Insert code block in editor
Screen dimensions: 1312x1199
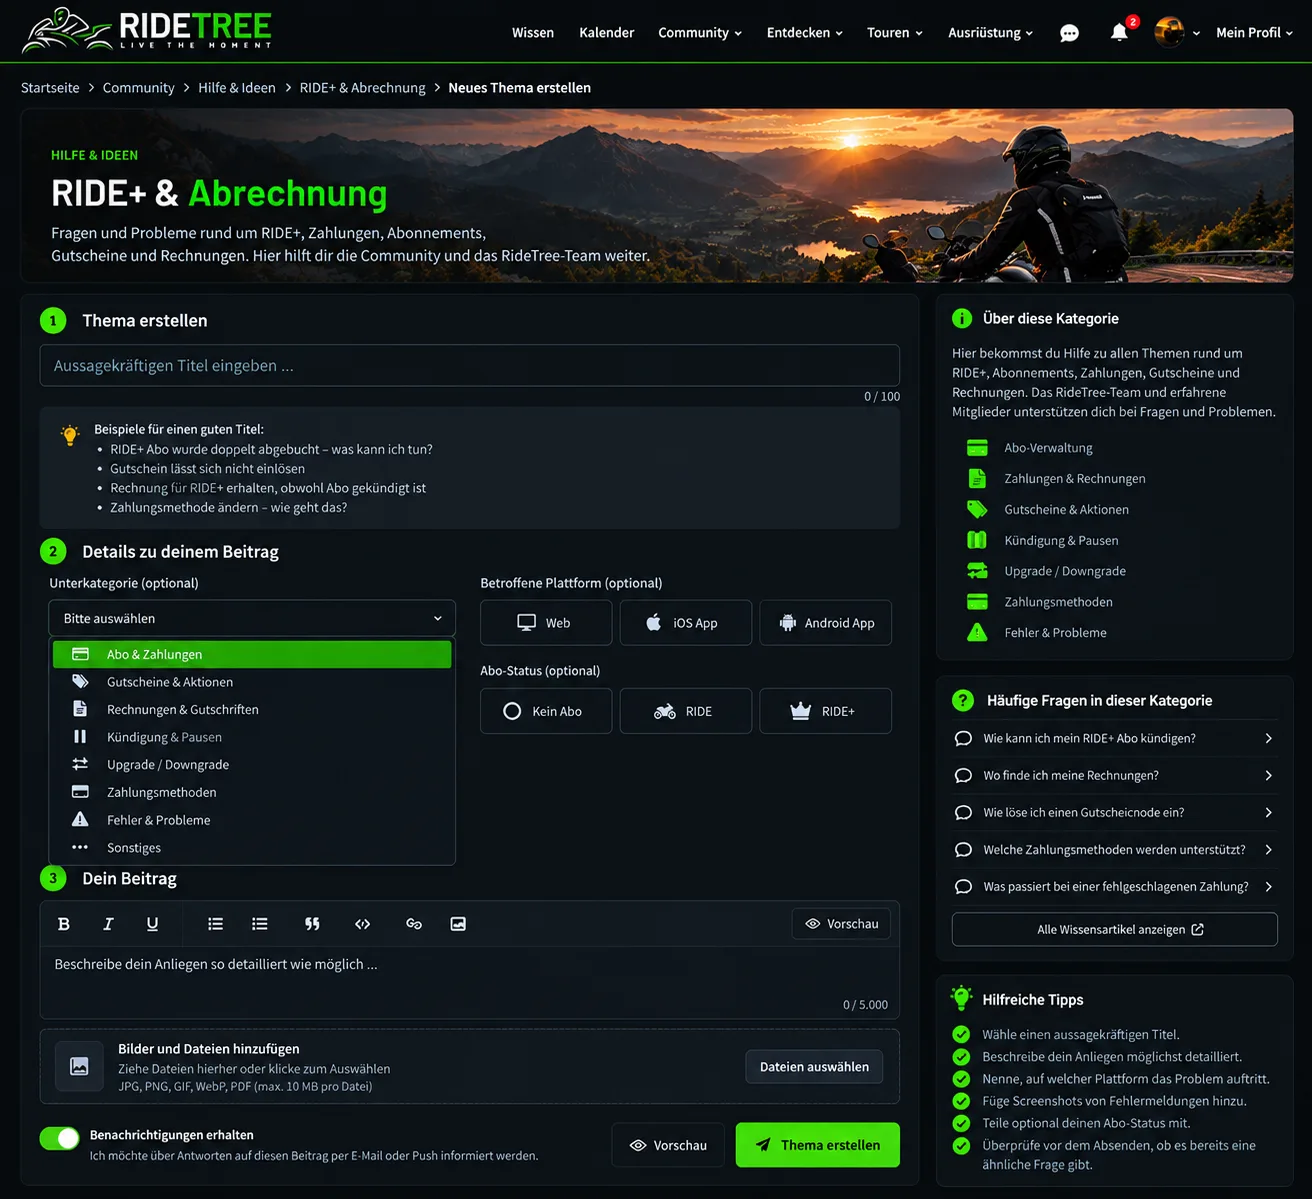point(363,924)
